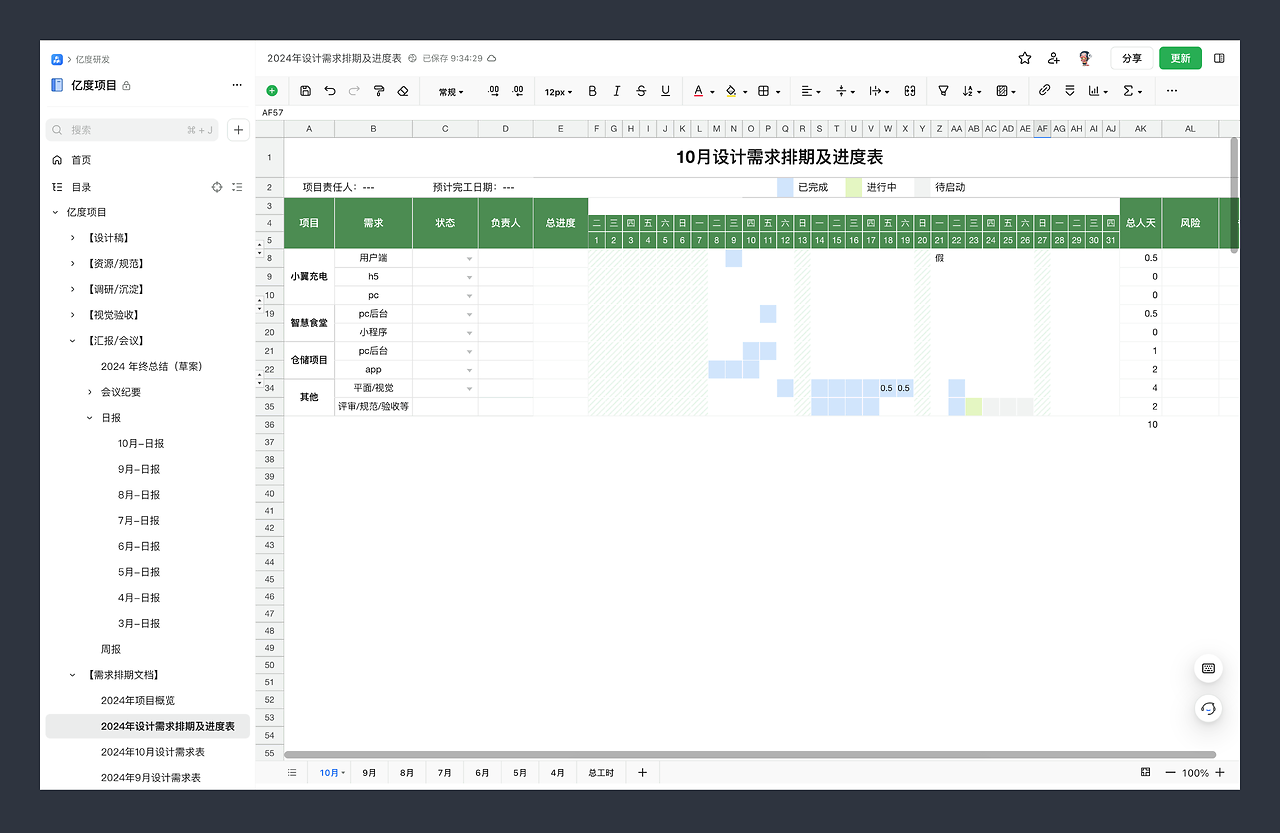The height and width of the screenshot is (833, 1280).
Task: Insert a link with chain icon
Action: coord(1044,90)
